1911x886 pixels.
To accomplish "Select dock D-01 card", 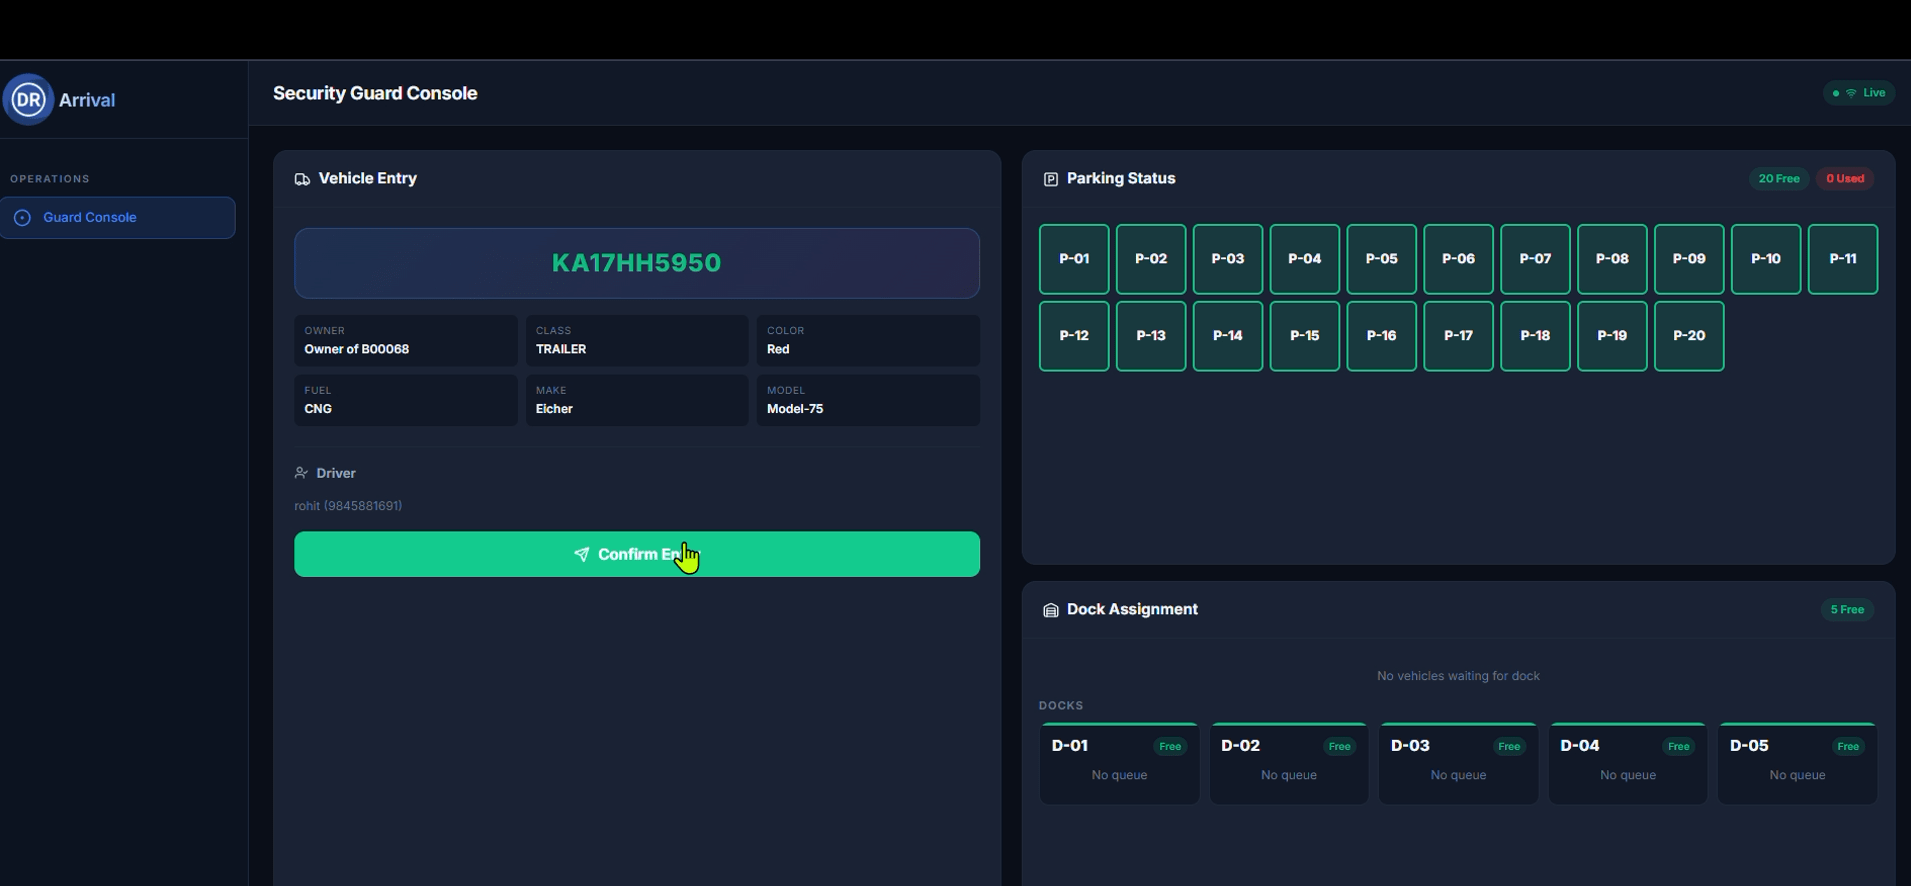I will [x=1118, y=763].
